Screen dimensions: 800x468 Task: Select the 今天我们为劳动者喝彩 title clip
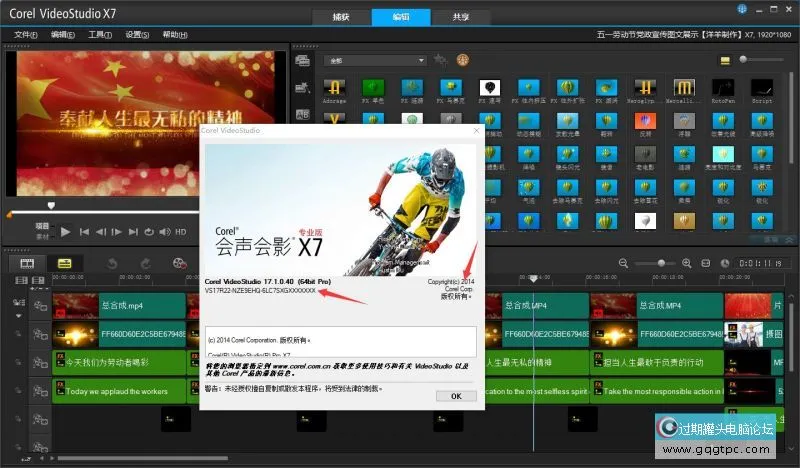[x=119, y=363]
